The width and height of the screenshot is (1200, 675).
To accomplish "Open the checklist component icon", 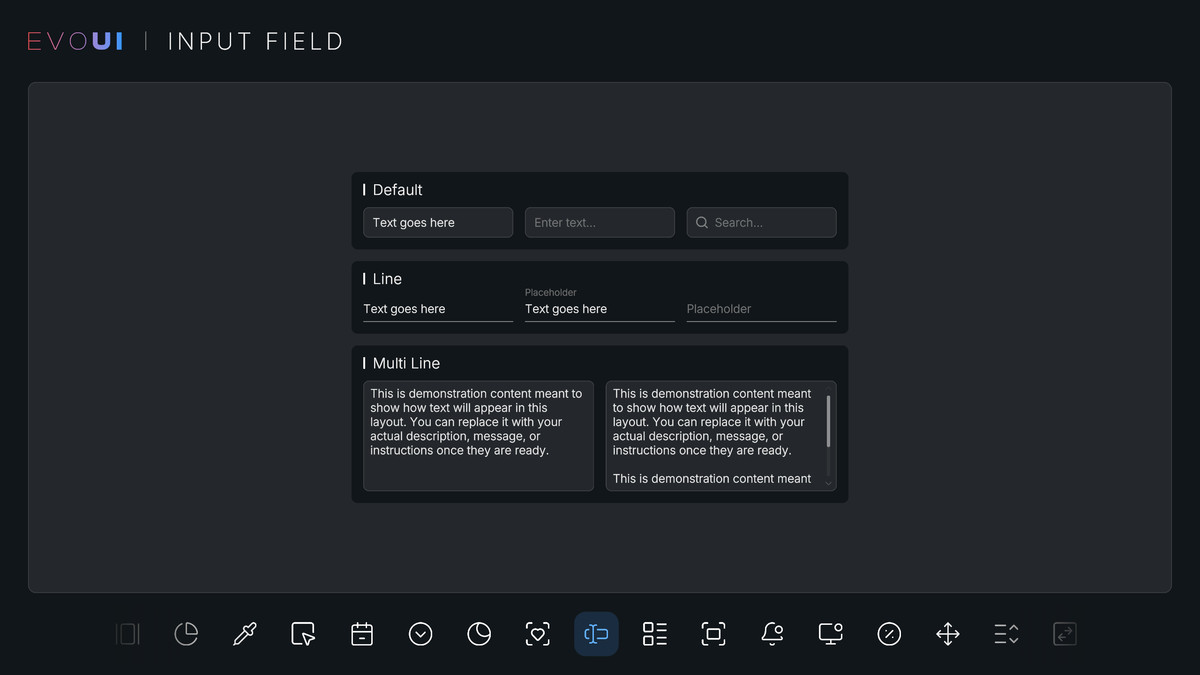I will 654,634.
